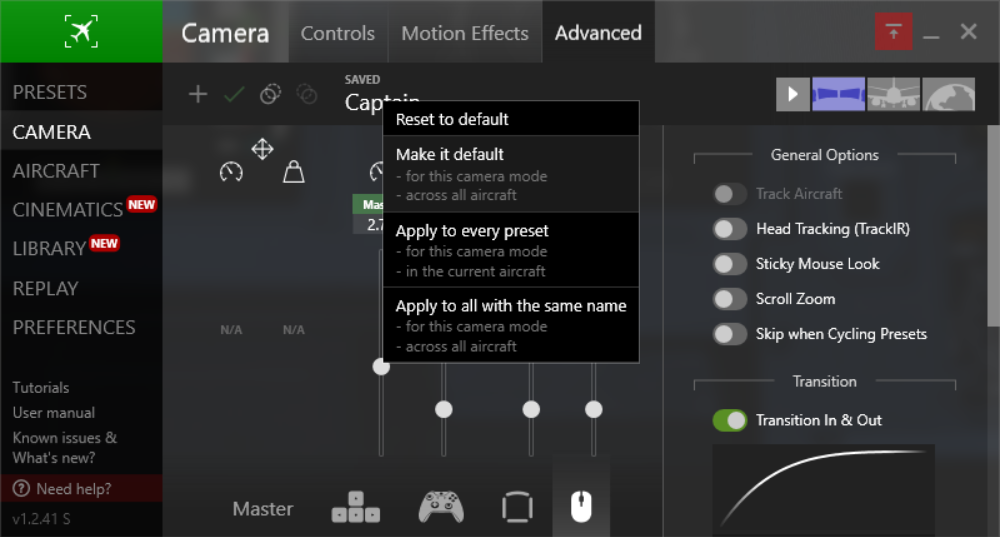Click the version text v1.2.41 S
The width and height of the screenshot is (1000, 537).
click(x=41, y=519)
